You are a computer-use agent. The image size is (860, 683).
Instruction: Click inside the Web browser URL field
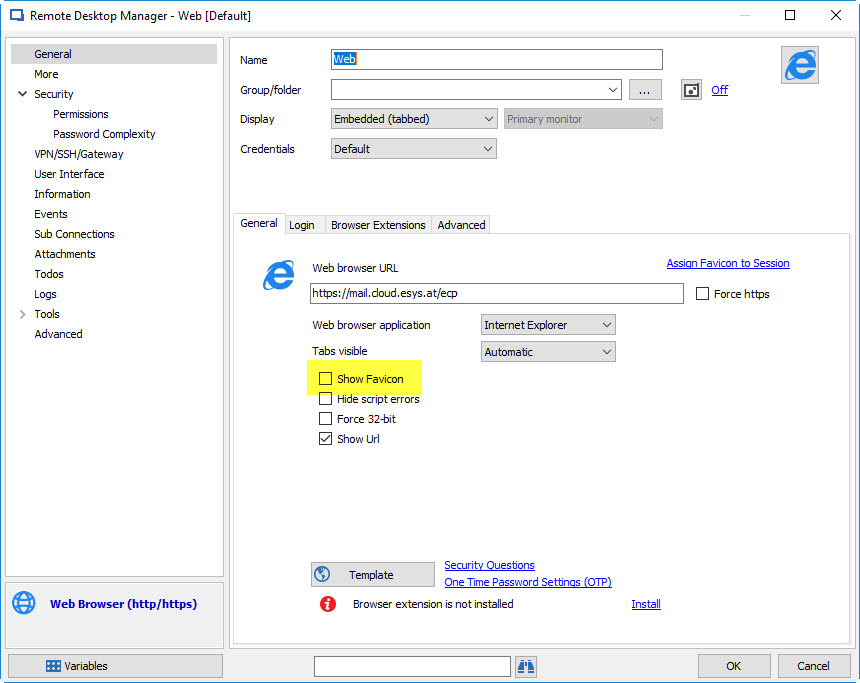(495, 293)
